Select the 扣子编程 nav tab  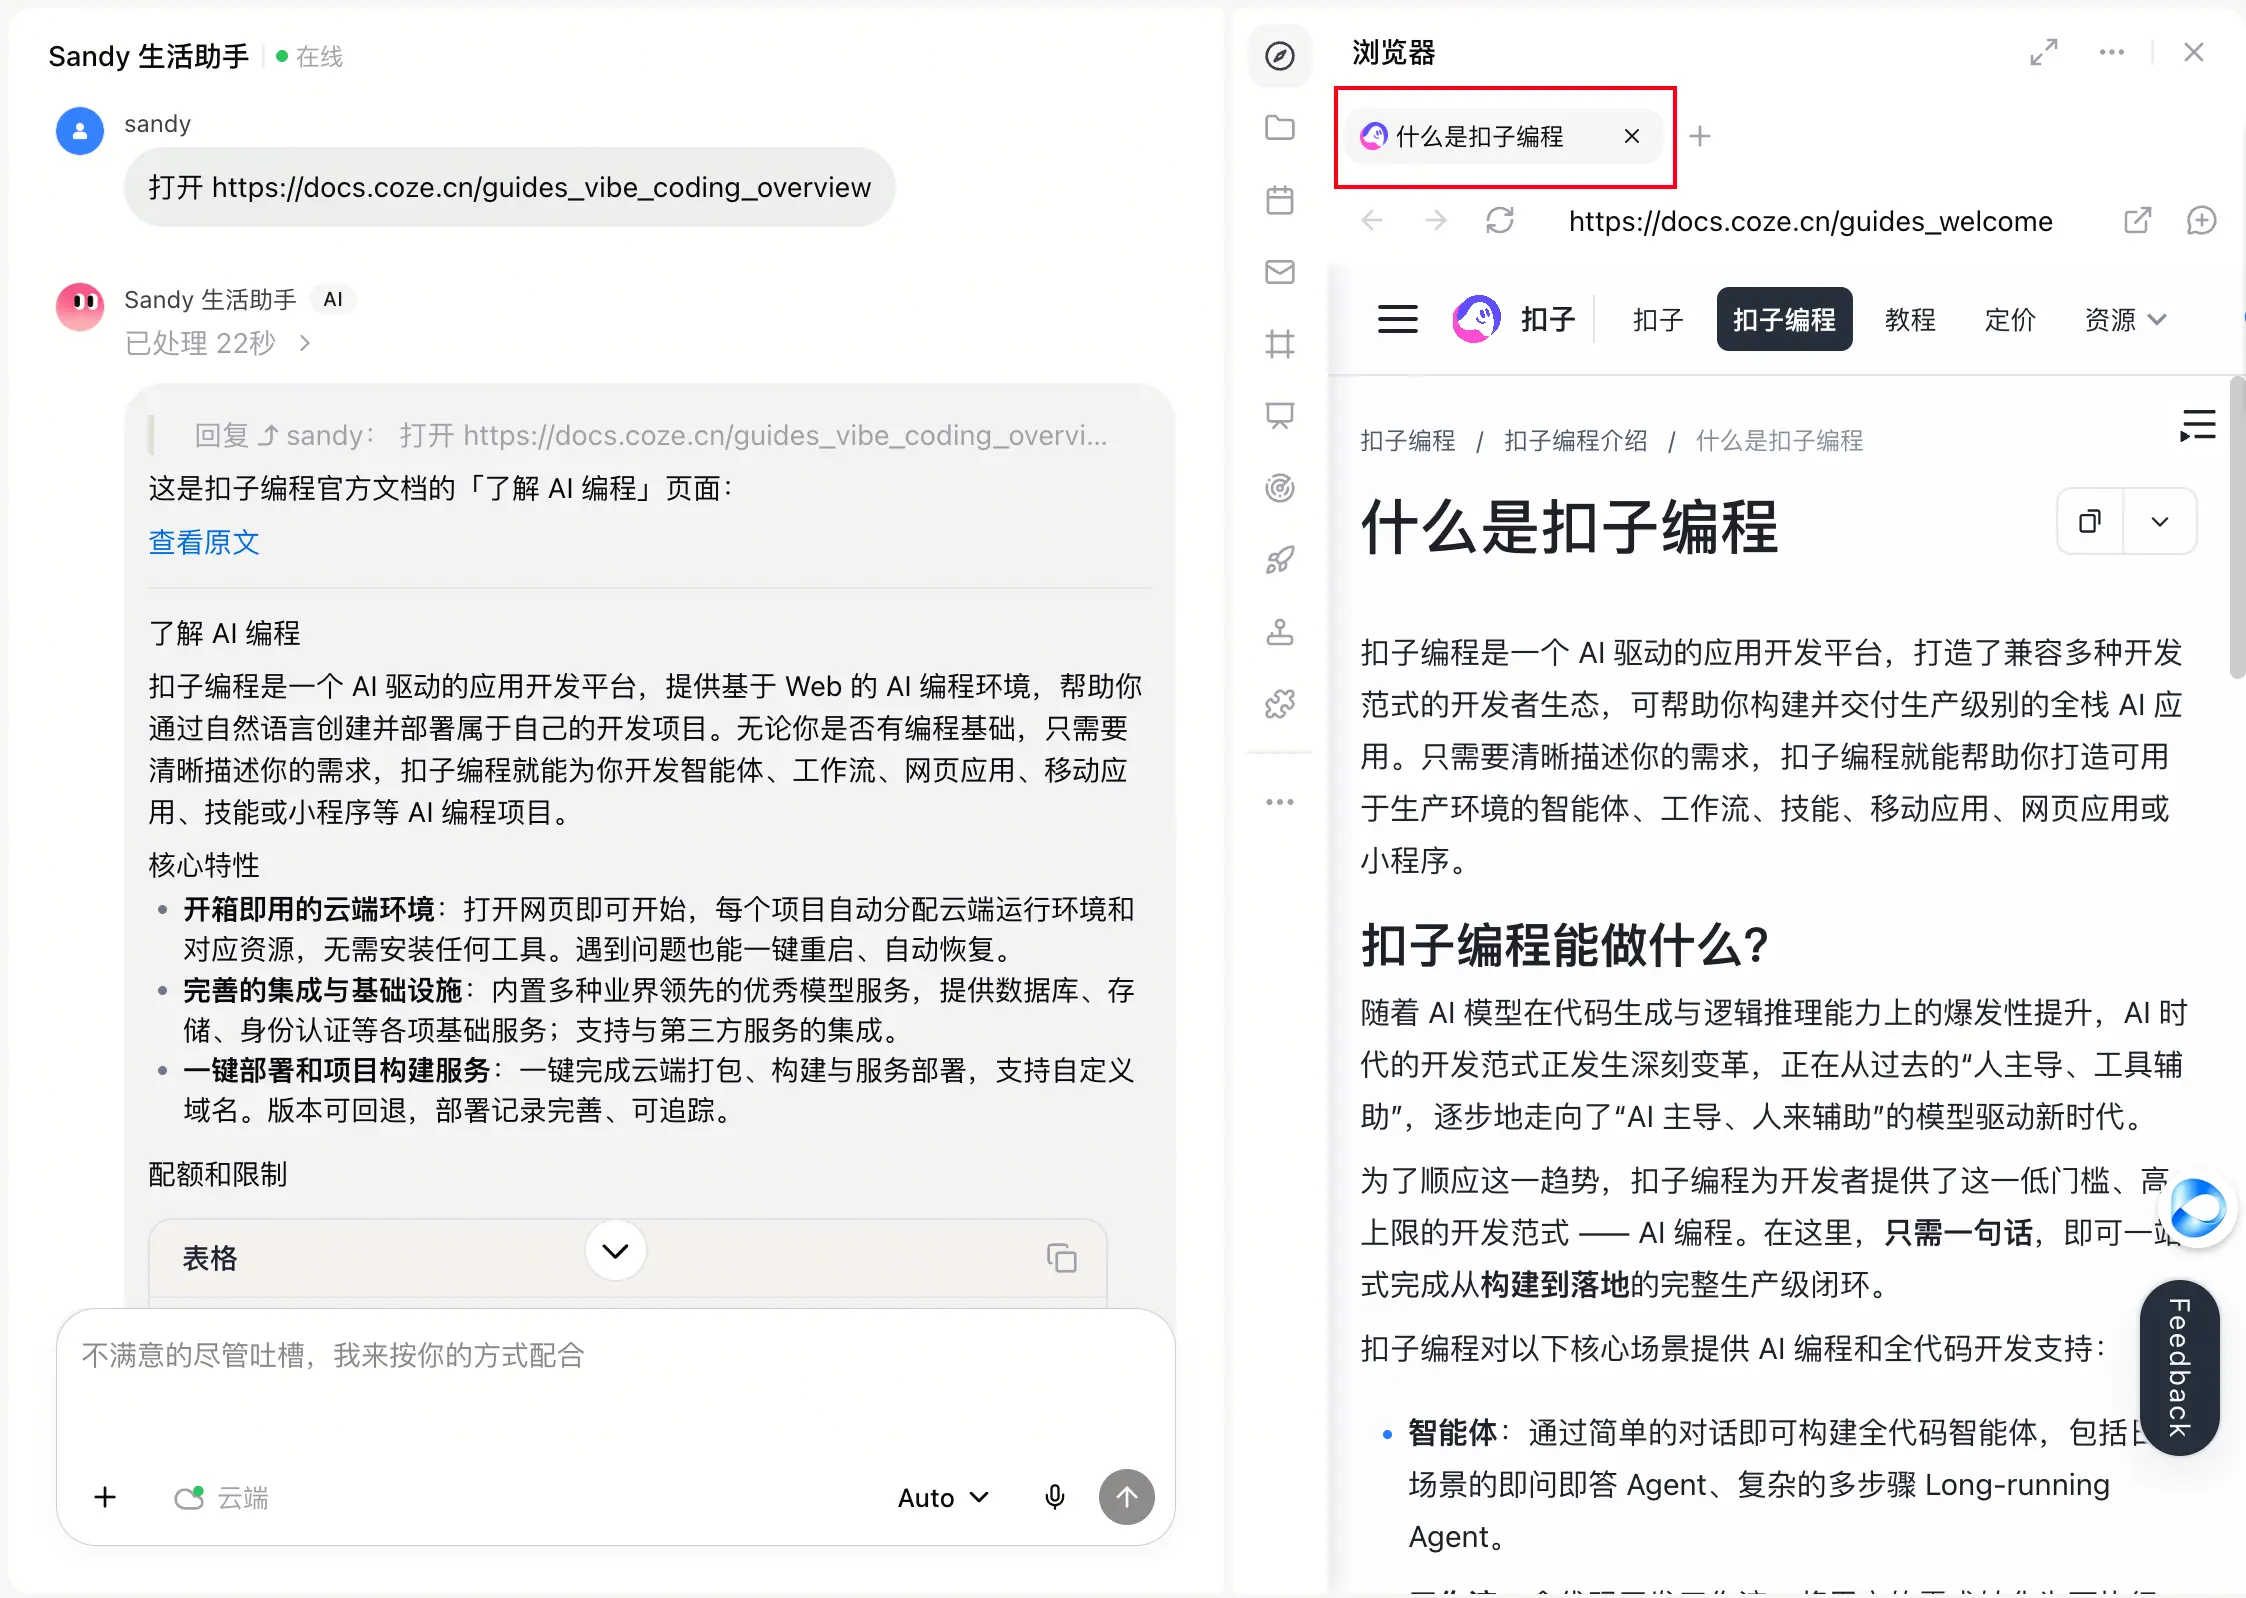click(1784, 319)
